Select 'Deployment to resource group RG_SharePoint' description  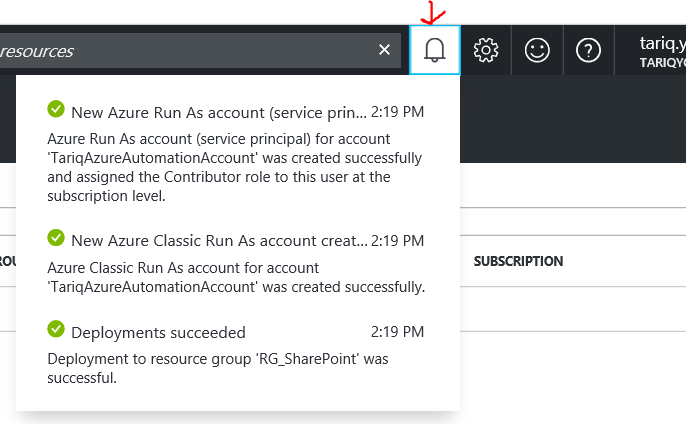(218, 368)
